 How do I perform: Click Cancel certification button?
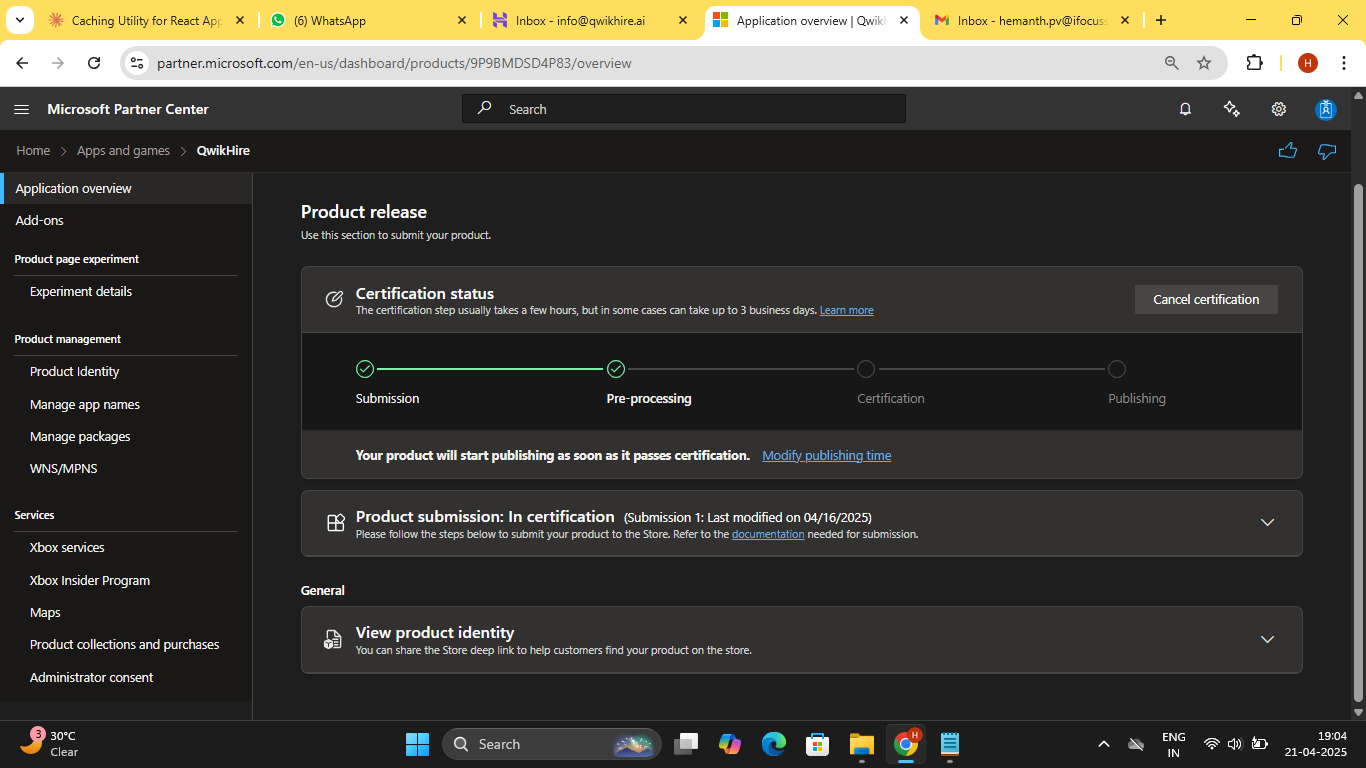[x=1206, y=300]
